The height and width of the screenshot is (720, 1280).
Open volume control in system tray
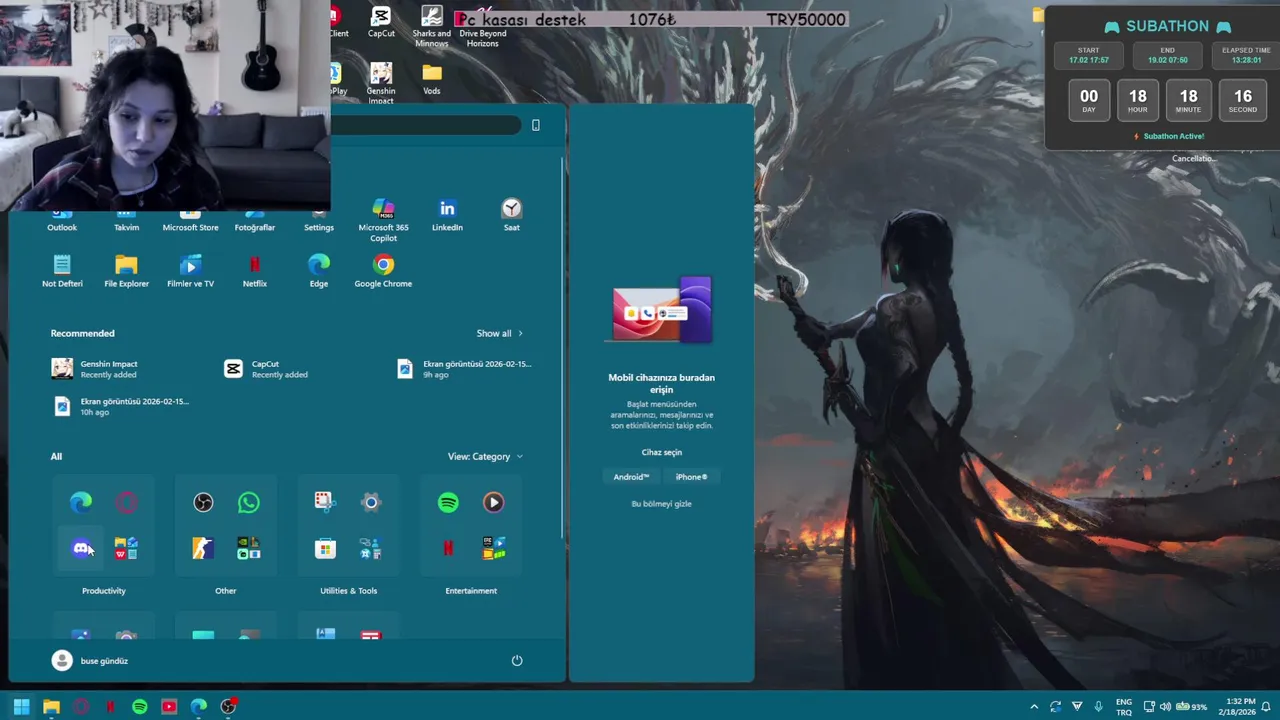pyautogui.click(x=1166, y=706)
